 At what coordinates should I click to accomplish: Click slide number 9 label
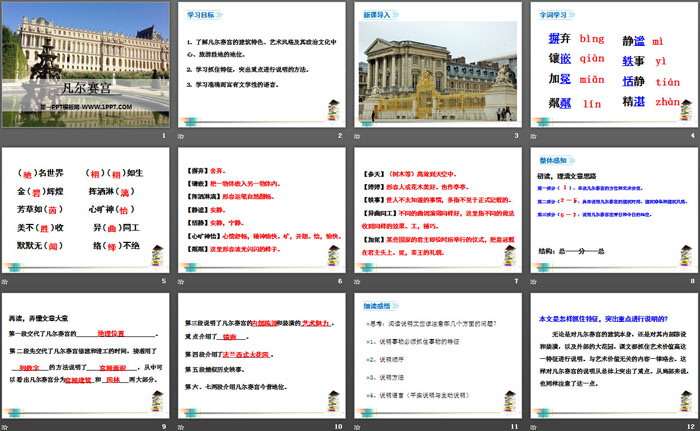(x=164, y=427)
